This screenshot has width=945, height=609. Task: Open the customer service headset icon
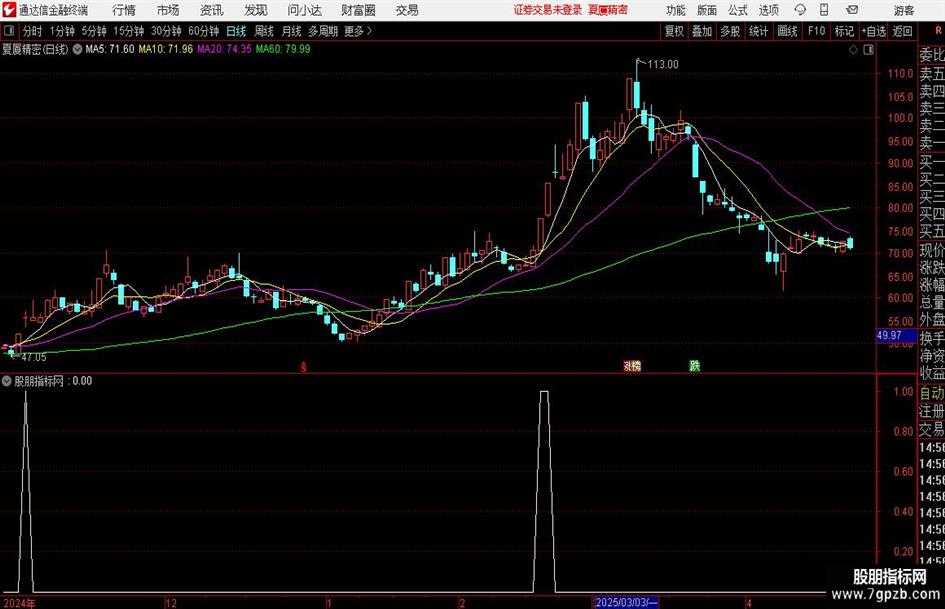click(800, 10)
